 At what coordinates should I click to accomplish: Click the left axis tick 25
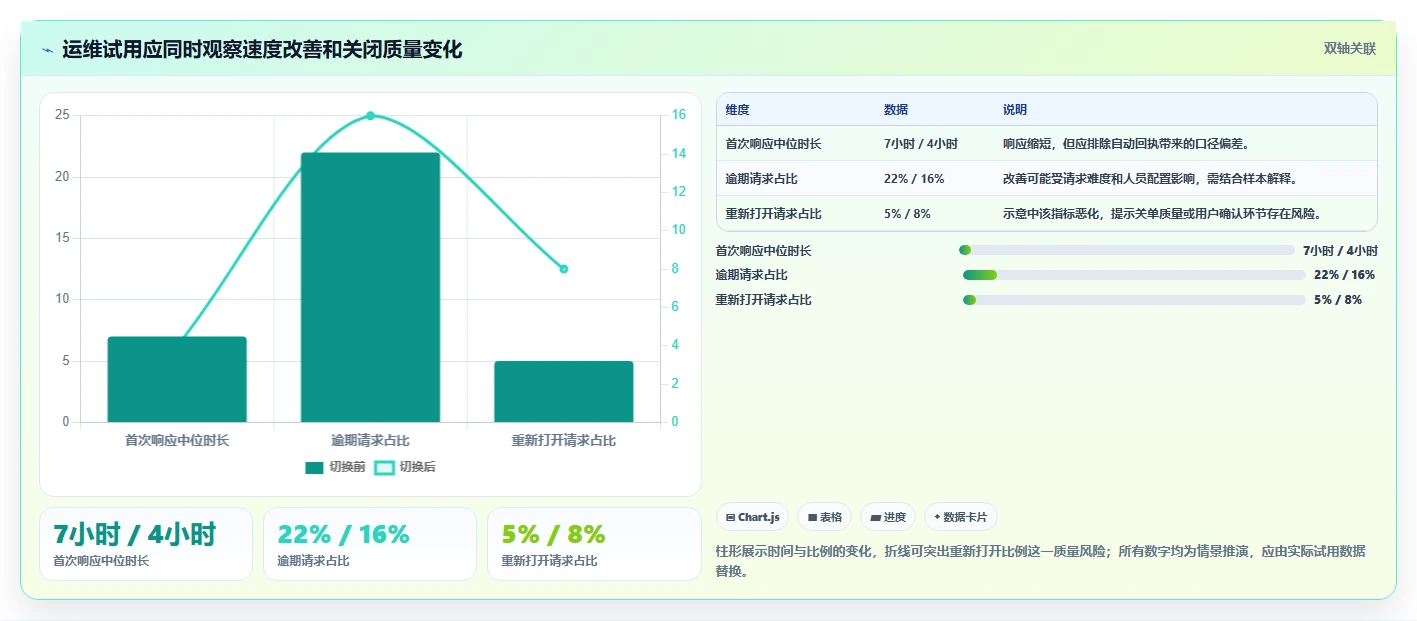click(x=62, y=115)
